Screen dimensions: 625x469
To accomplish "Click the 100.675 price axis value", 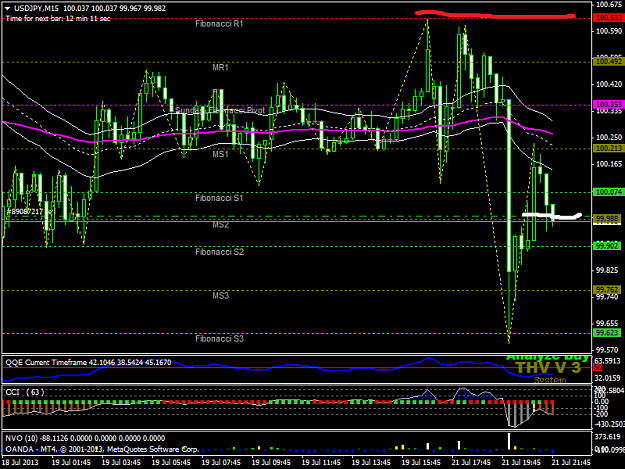I will (x=609, y=4).
